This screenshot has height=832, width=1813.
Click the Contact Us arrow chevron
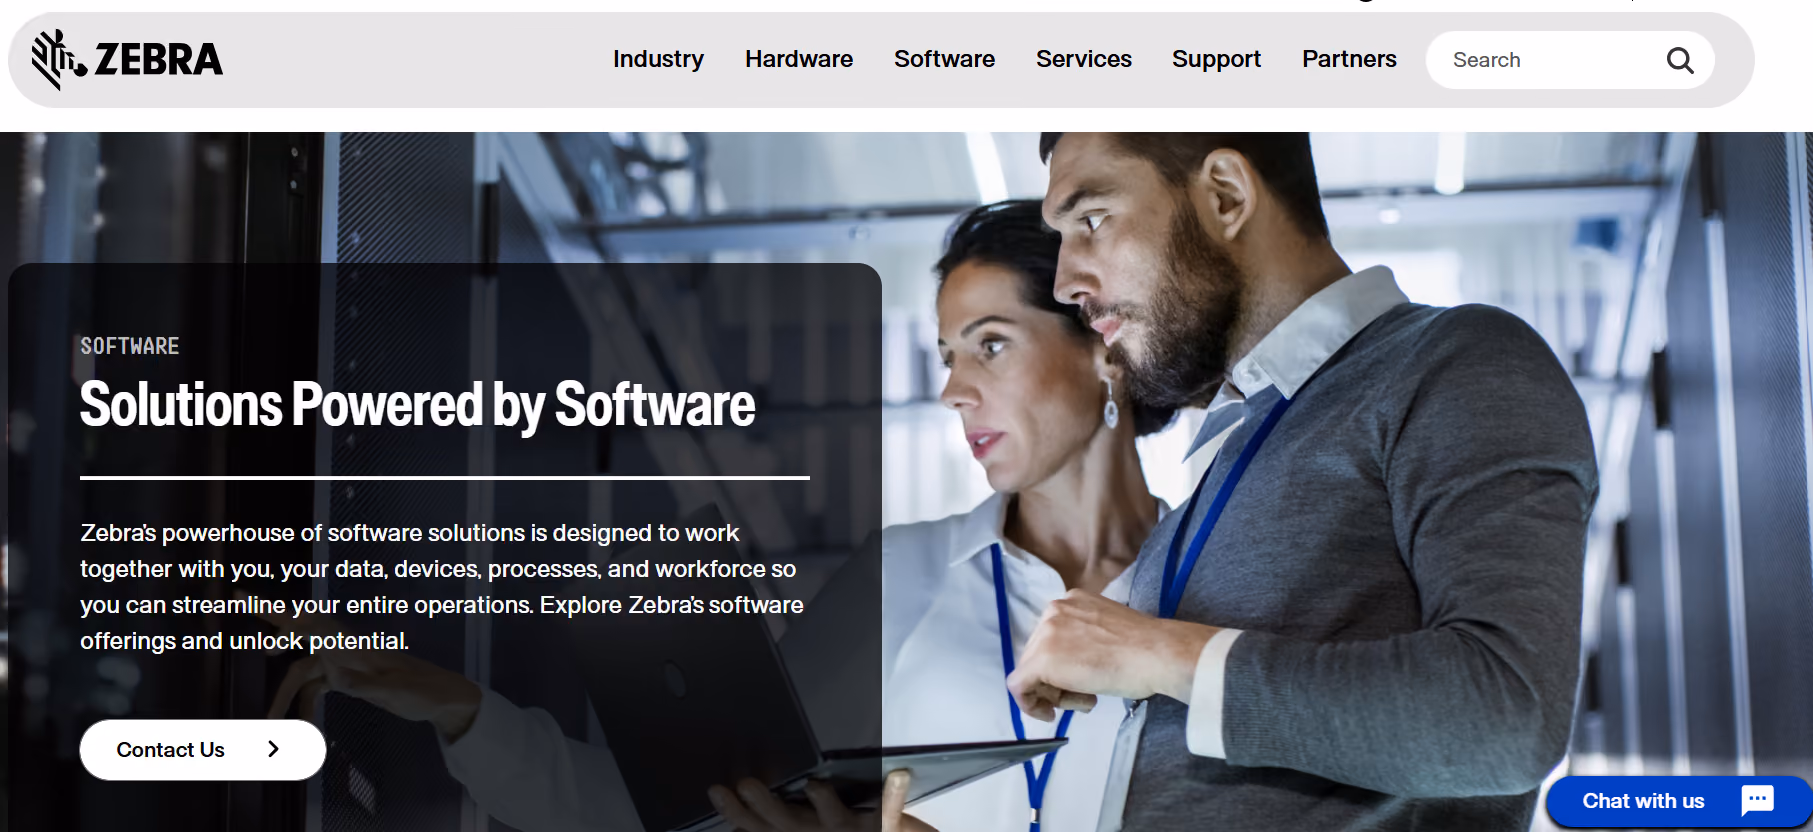pyautogui.click(x=273, y=749)
